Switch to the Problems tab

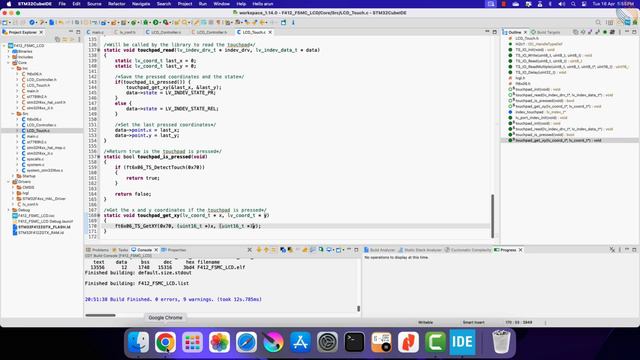(98, 250)
